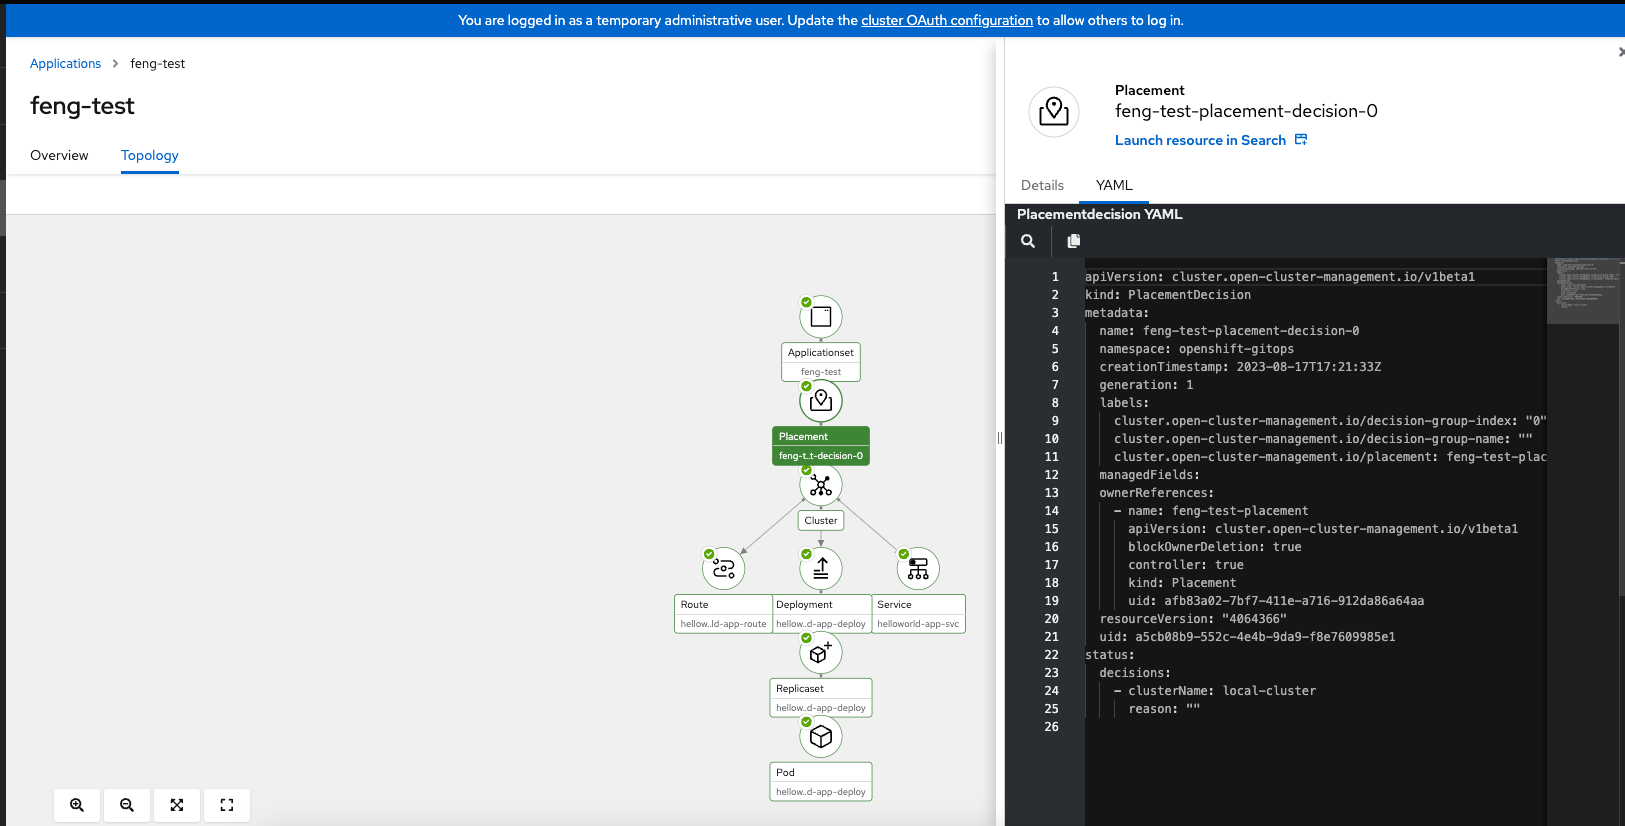
Task: Select the Route node icon
Action: [724, 569]
